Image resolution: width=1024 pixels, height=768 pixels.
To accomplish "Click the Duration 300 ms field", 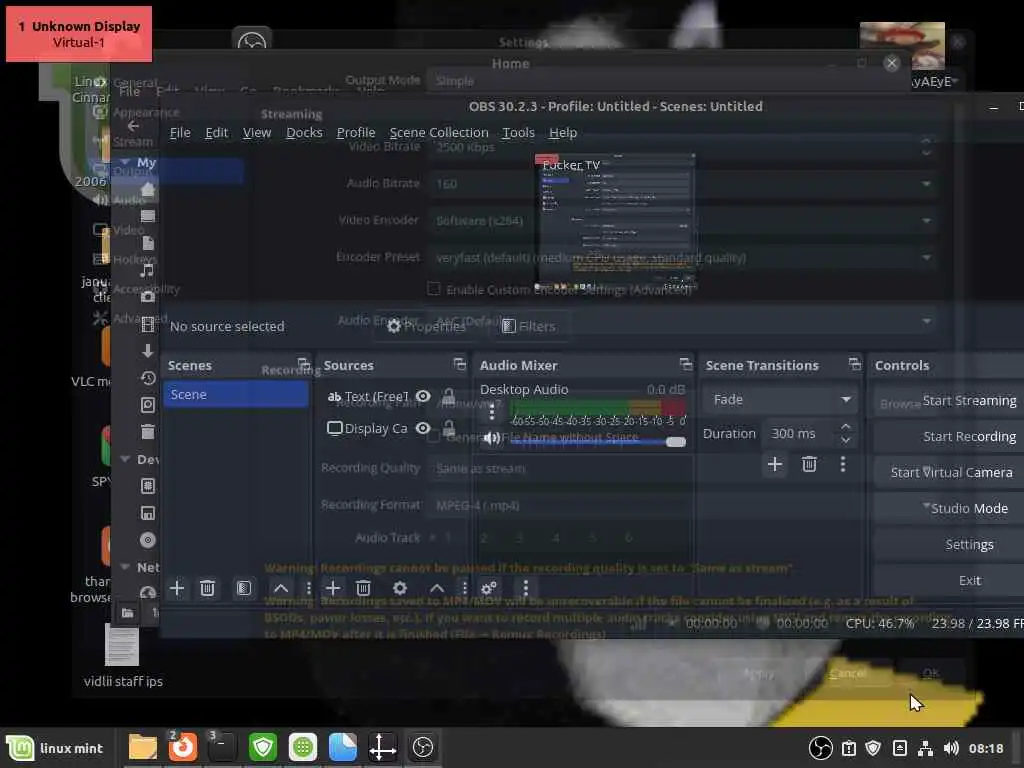I will 799,433.
